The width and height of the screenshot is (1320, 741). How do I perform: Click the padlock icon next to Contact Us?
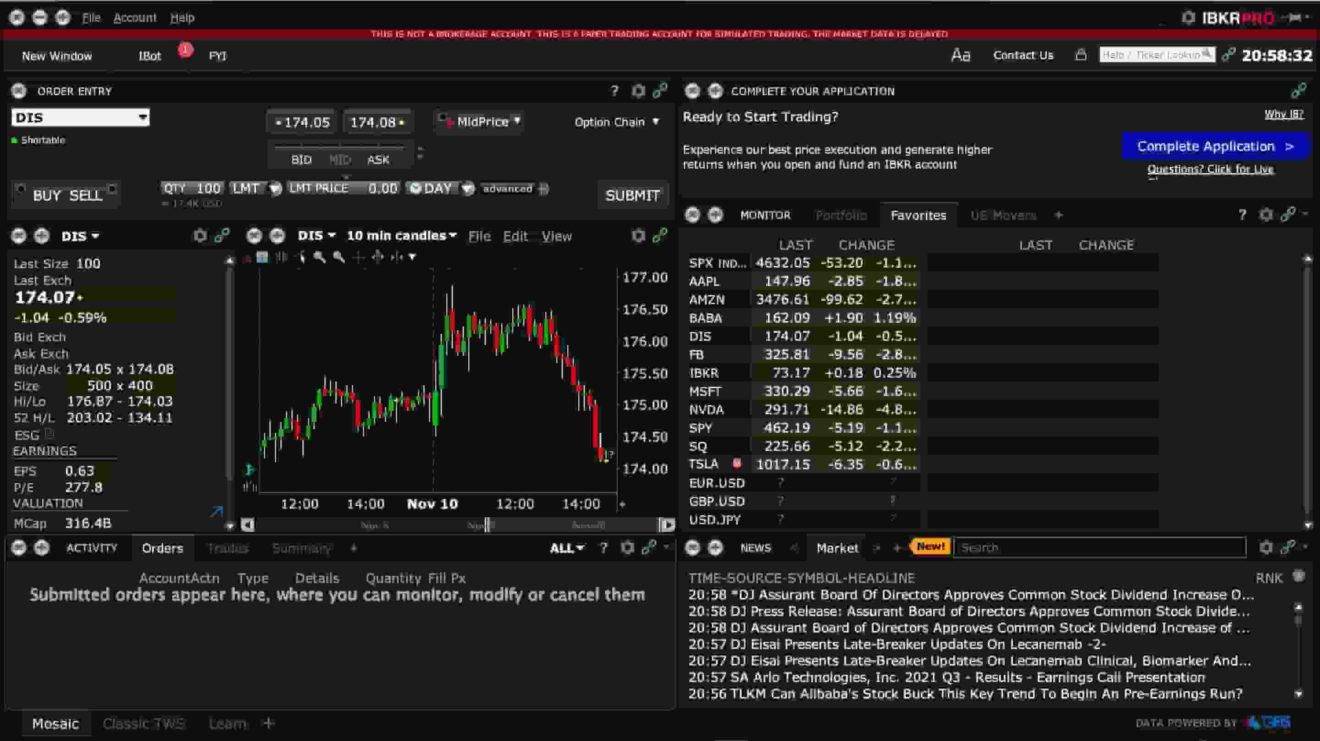click(x=1080, y=55)
